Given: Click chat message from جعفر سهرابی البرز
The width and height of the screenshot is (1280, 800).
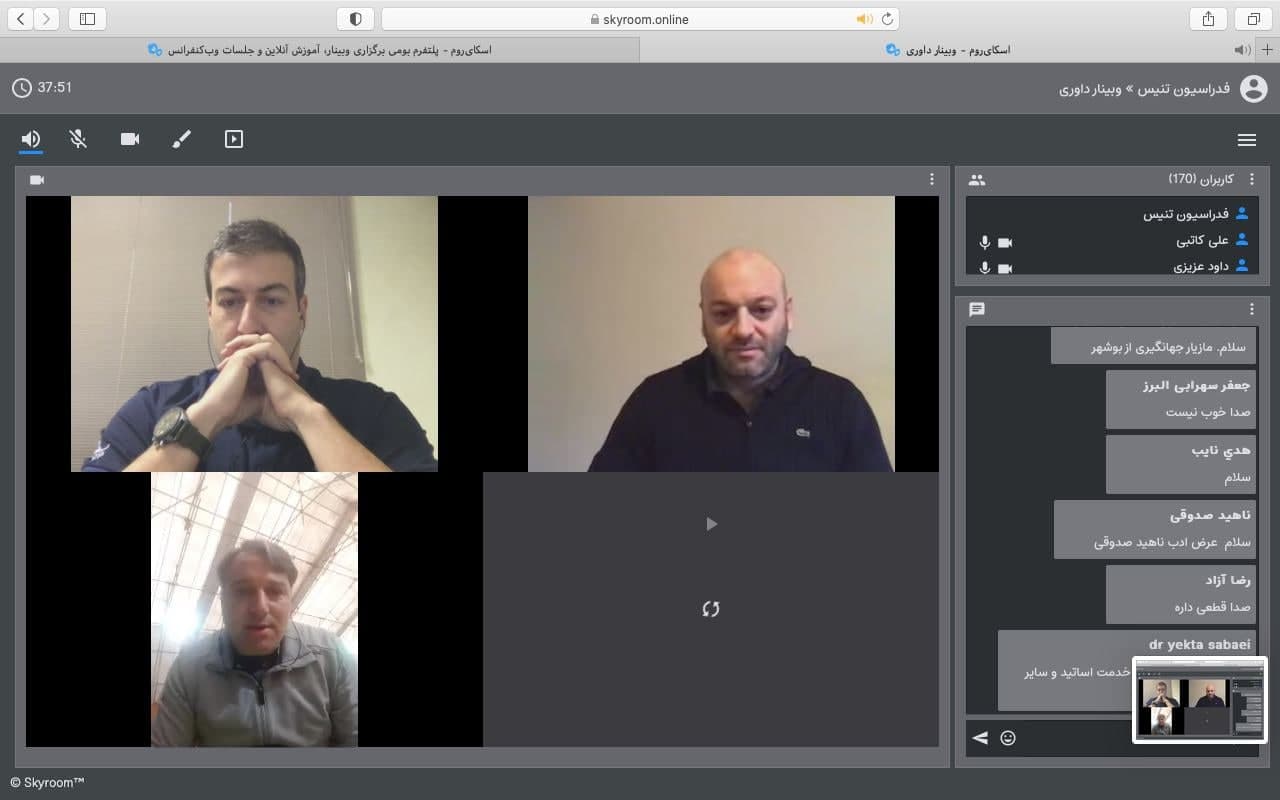Looking at the screenshot, I should (1181, 399).
